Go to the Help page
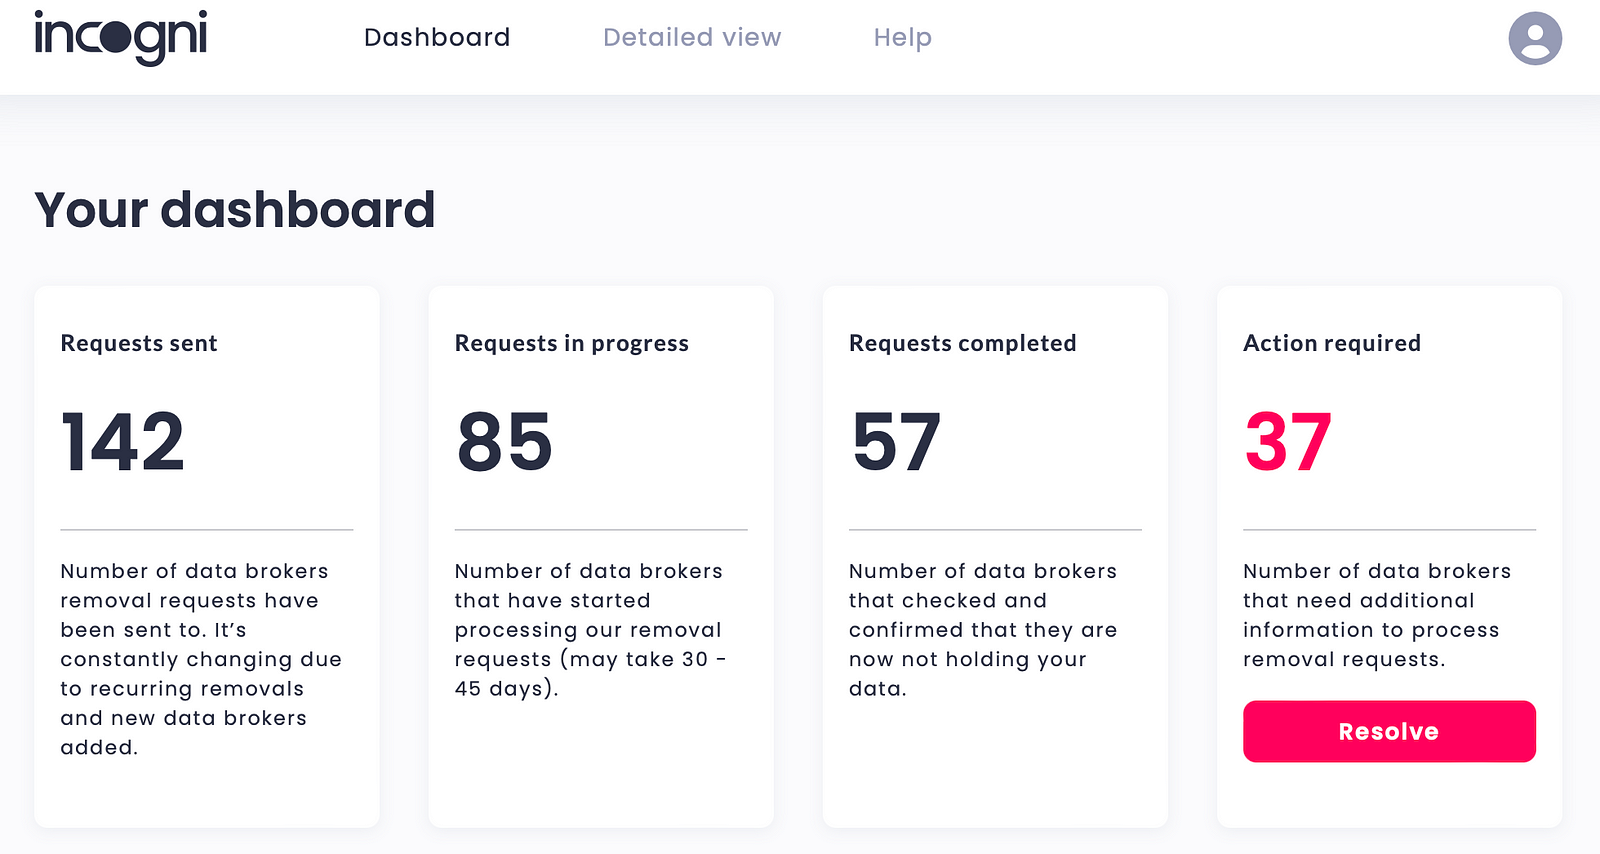Viewport: 1600px width, 854px height. 902,37
